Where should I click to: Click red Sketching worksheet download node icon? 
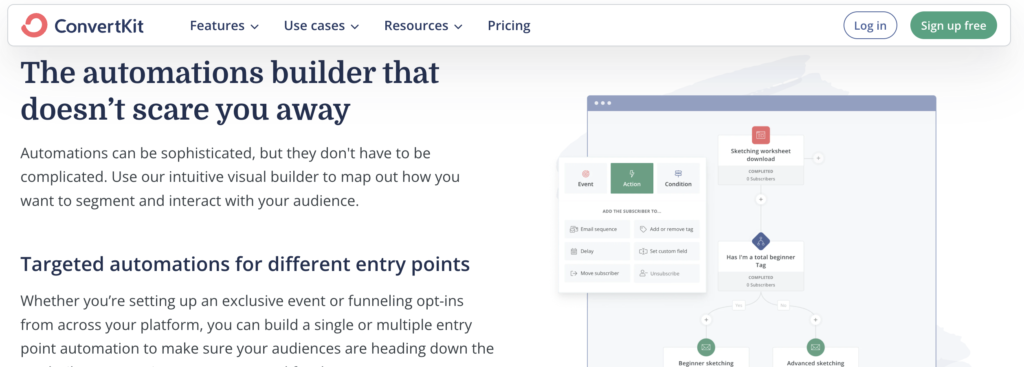point(760,135)
